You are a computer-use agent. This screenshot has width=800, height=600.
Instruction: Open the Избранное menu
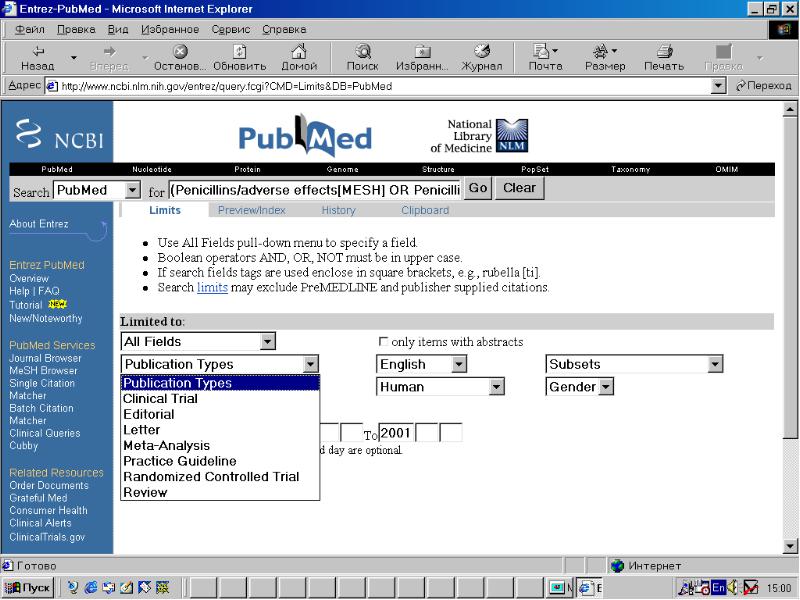coord(170,30)
